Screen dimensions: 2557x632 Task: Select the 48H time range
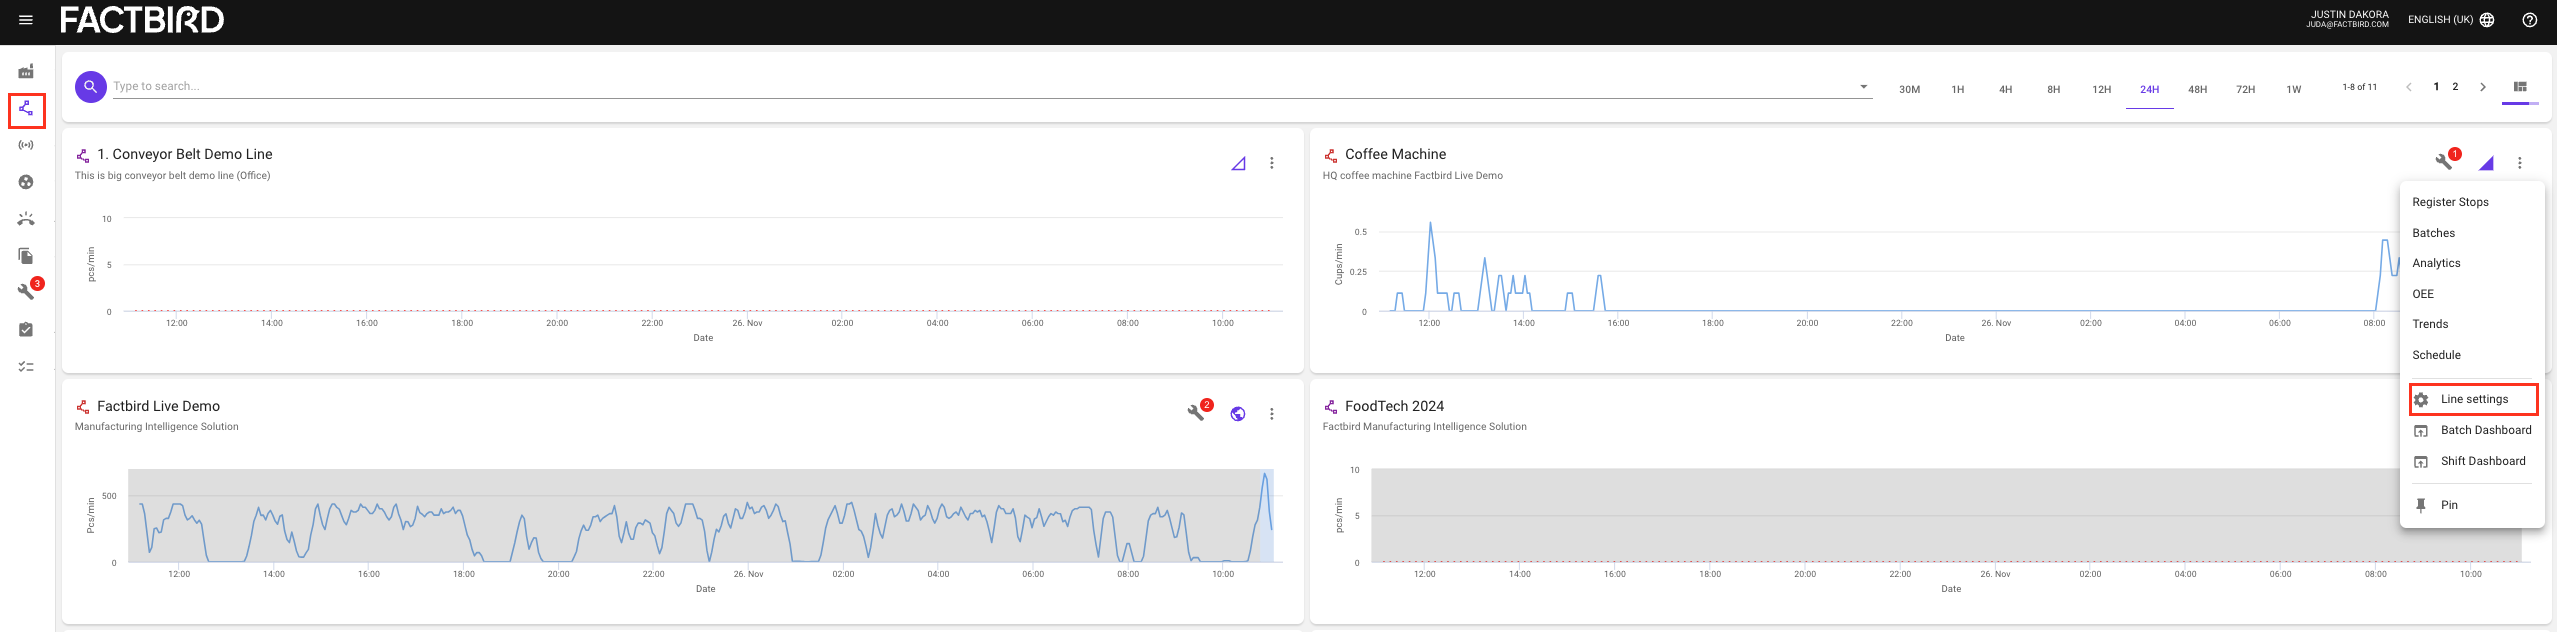coord(2197,89)
